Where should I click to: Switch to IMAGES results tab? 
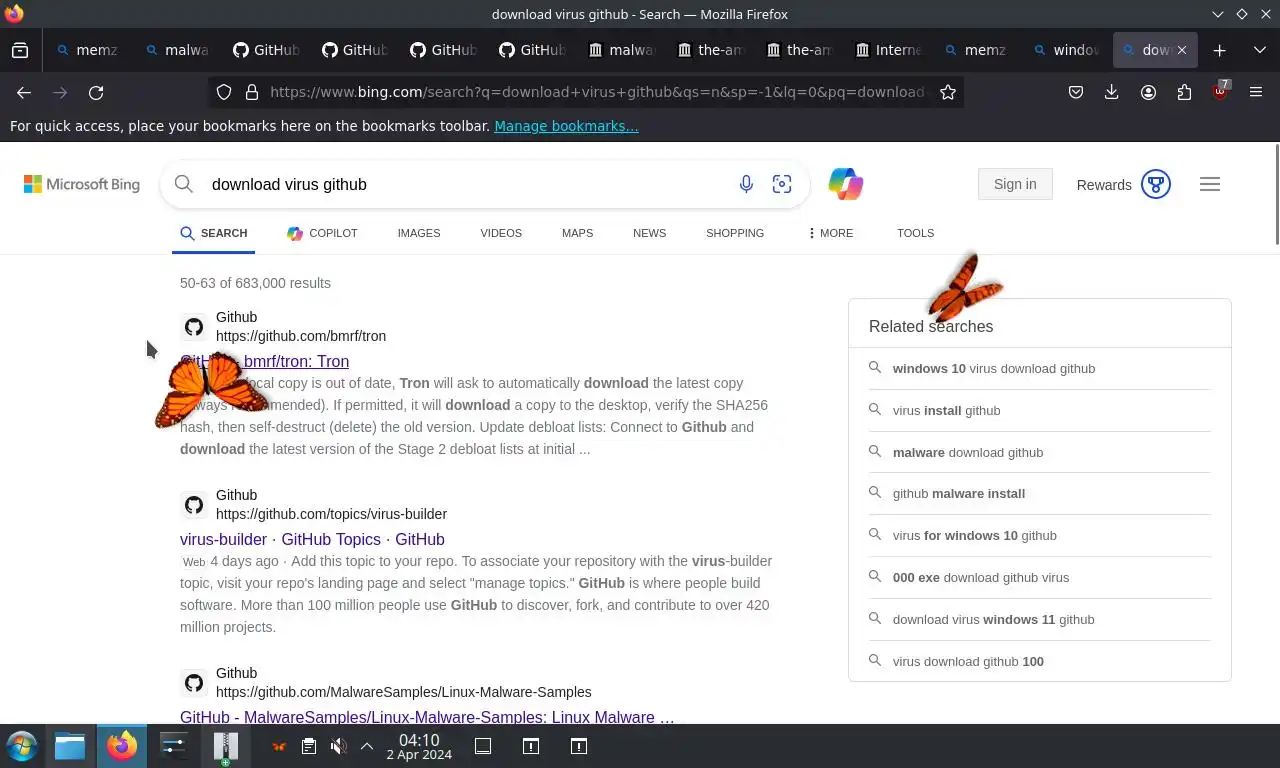(418, 233)
